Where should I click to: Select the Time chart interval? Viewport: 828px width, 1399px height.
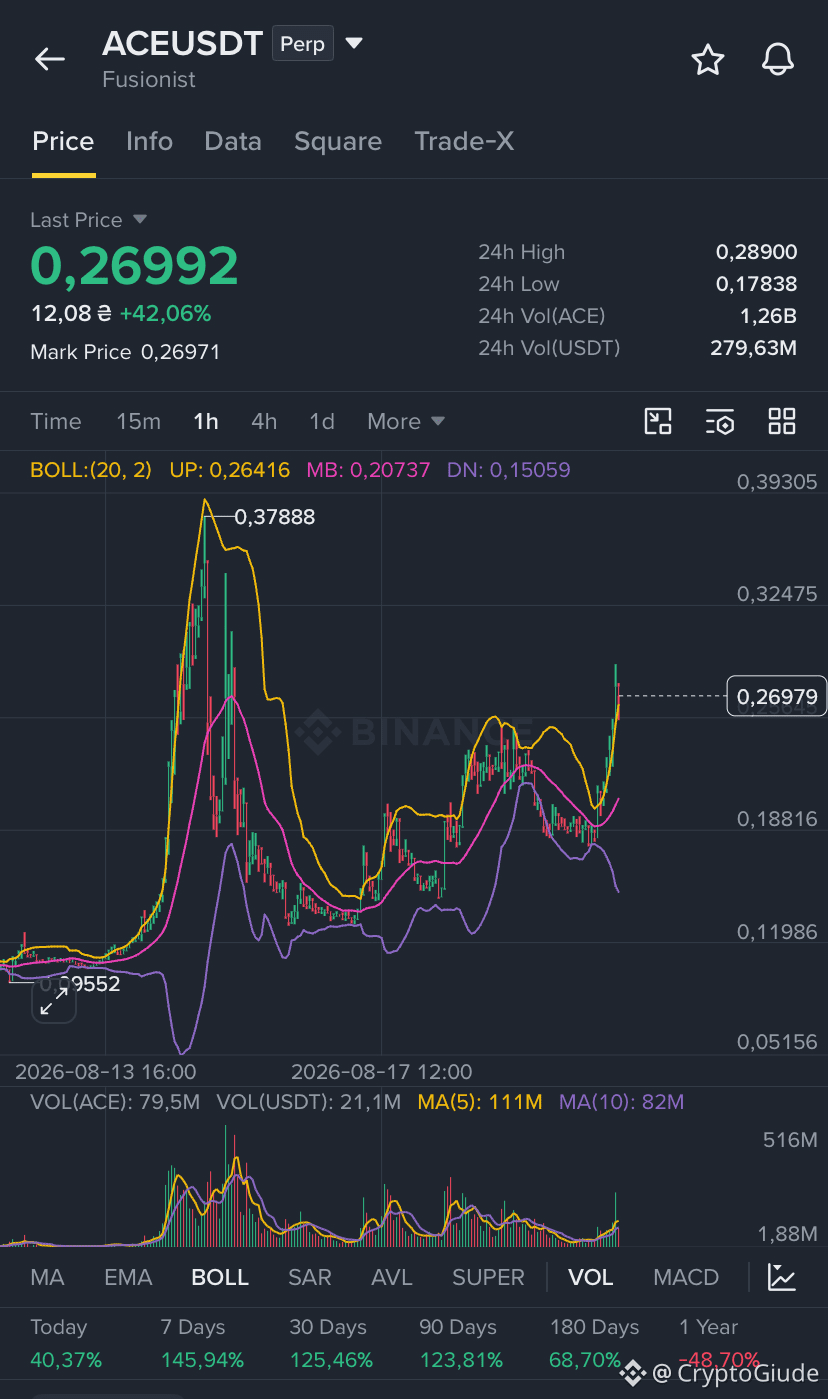56,421
